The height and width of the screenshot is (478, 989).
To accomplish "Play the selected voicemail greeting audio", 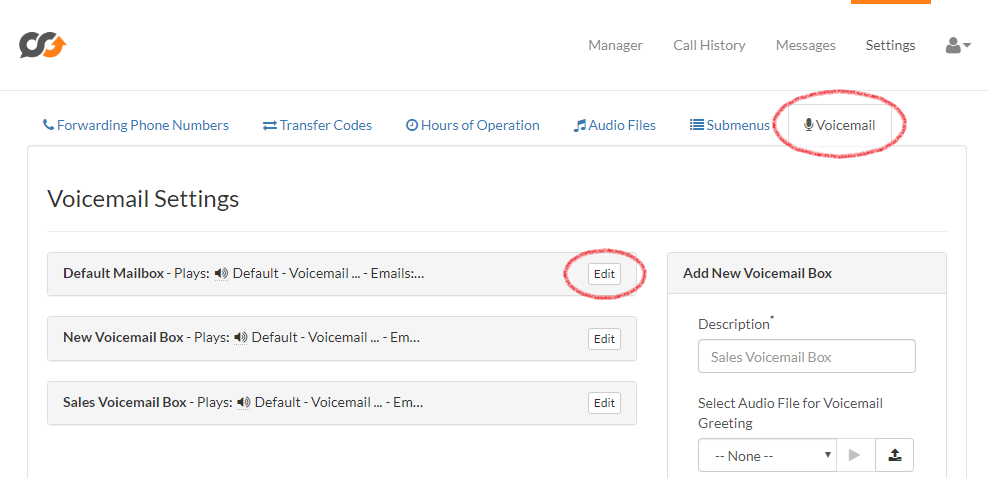I will 856,455.
